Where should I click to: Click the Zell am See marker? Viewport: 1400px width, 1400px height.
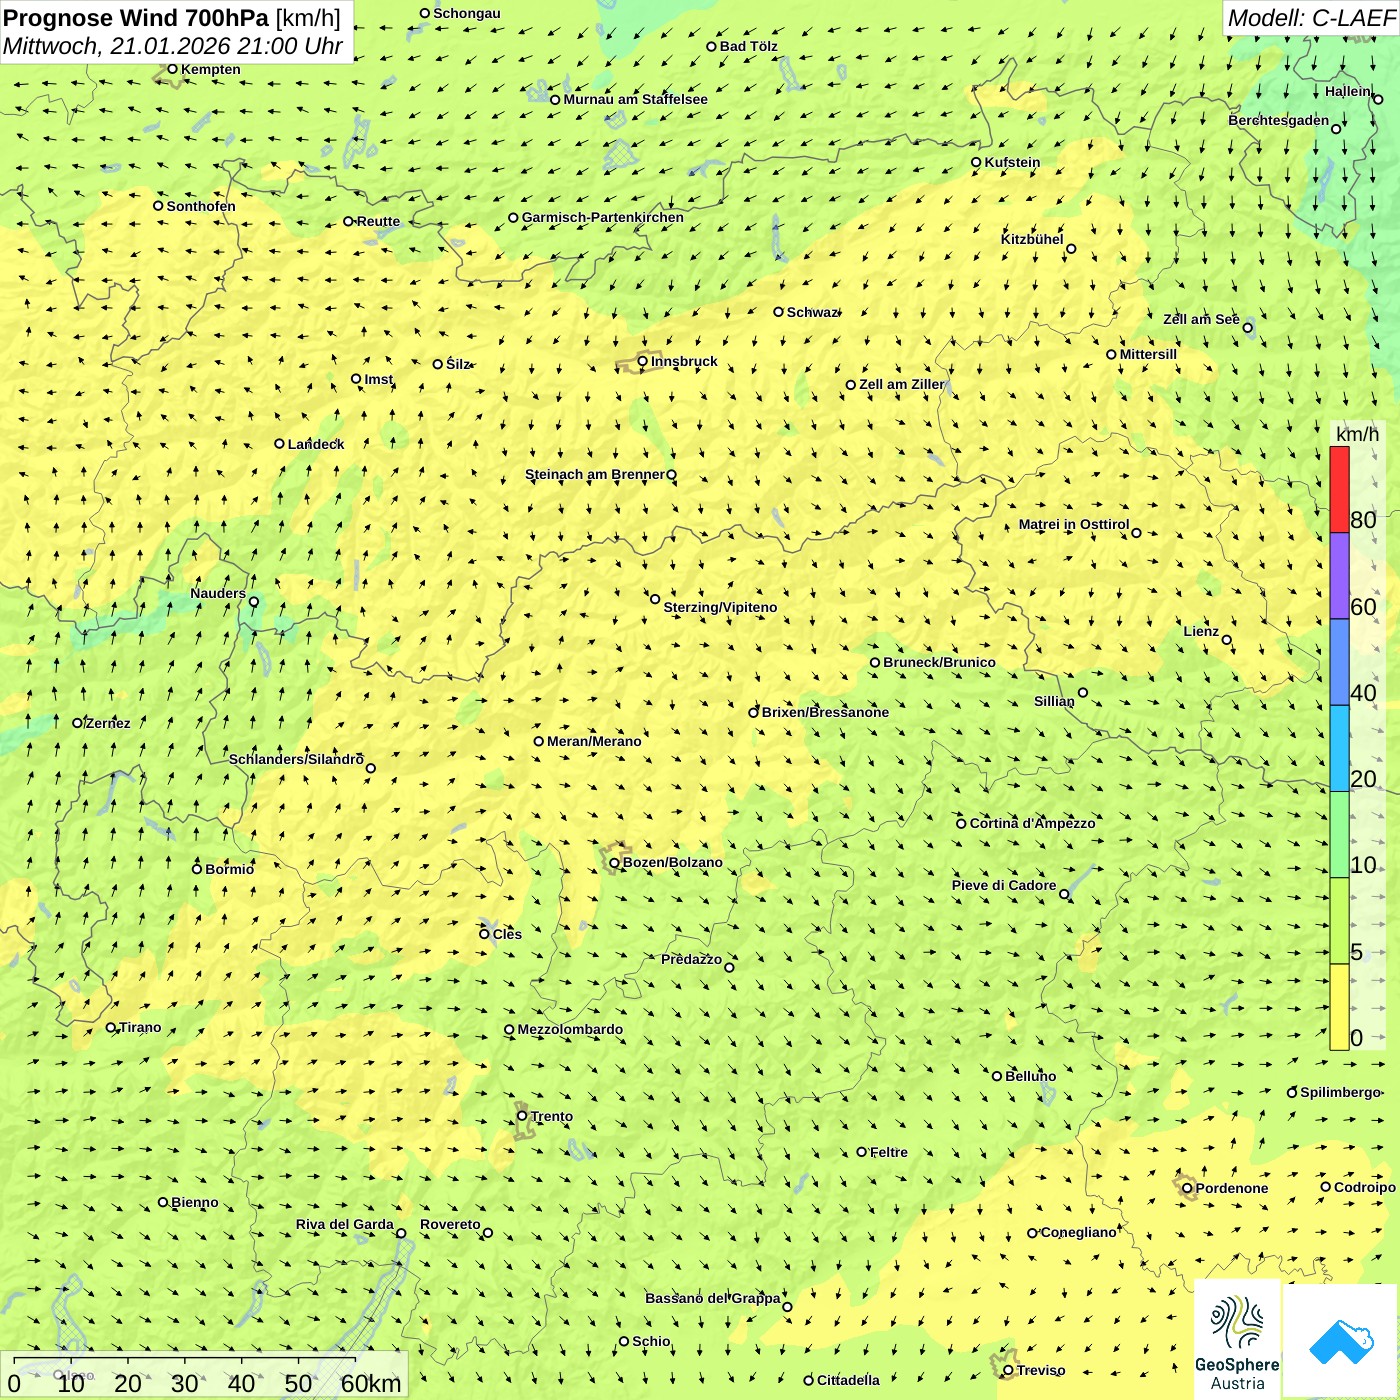pos(1247,327)
